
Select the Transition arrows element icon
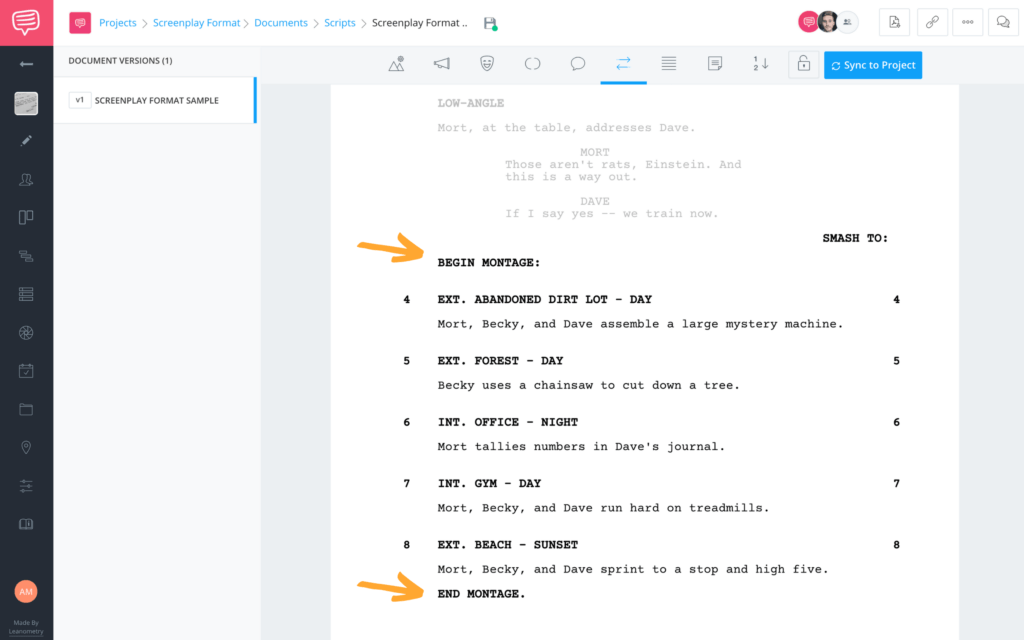coord(623,63)
